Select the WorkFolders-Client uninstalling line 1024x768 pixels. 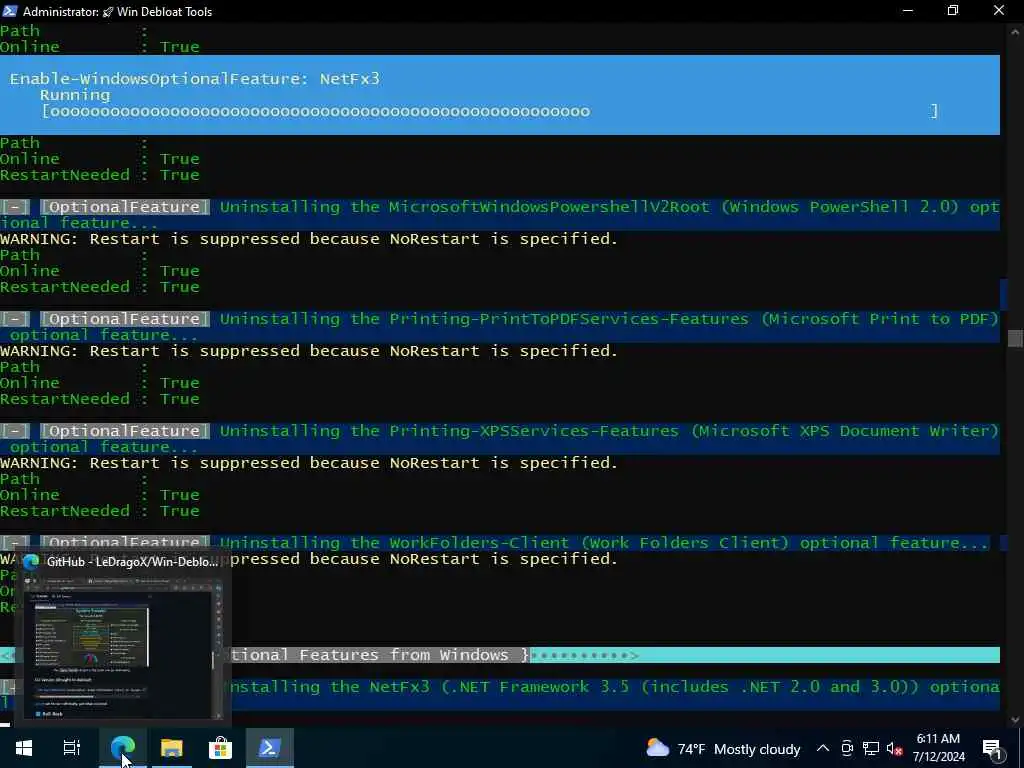coord(494,543)
